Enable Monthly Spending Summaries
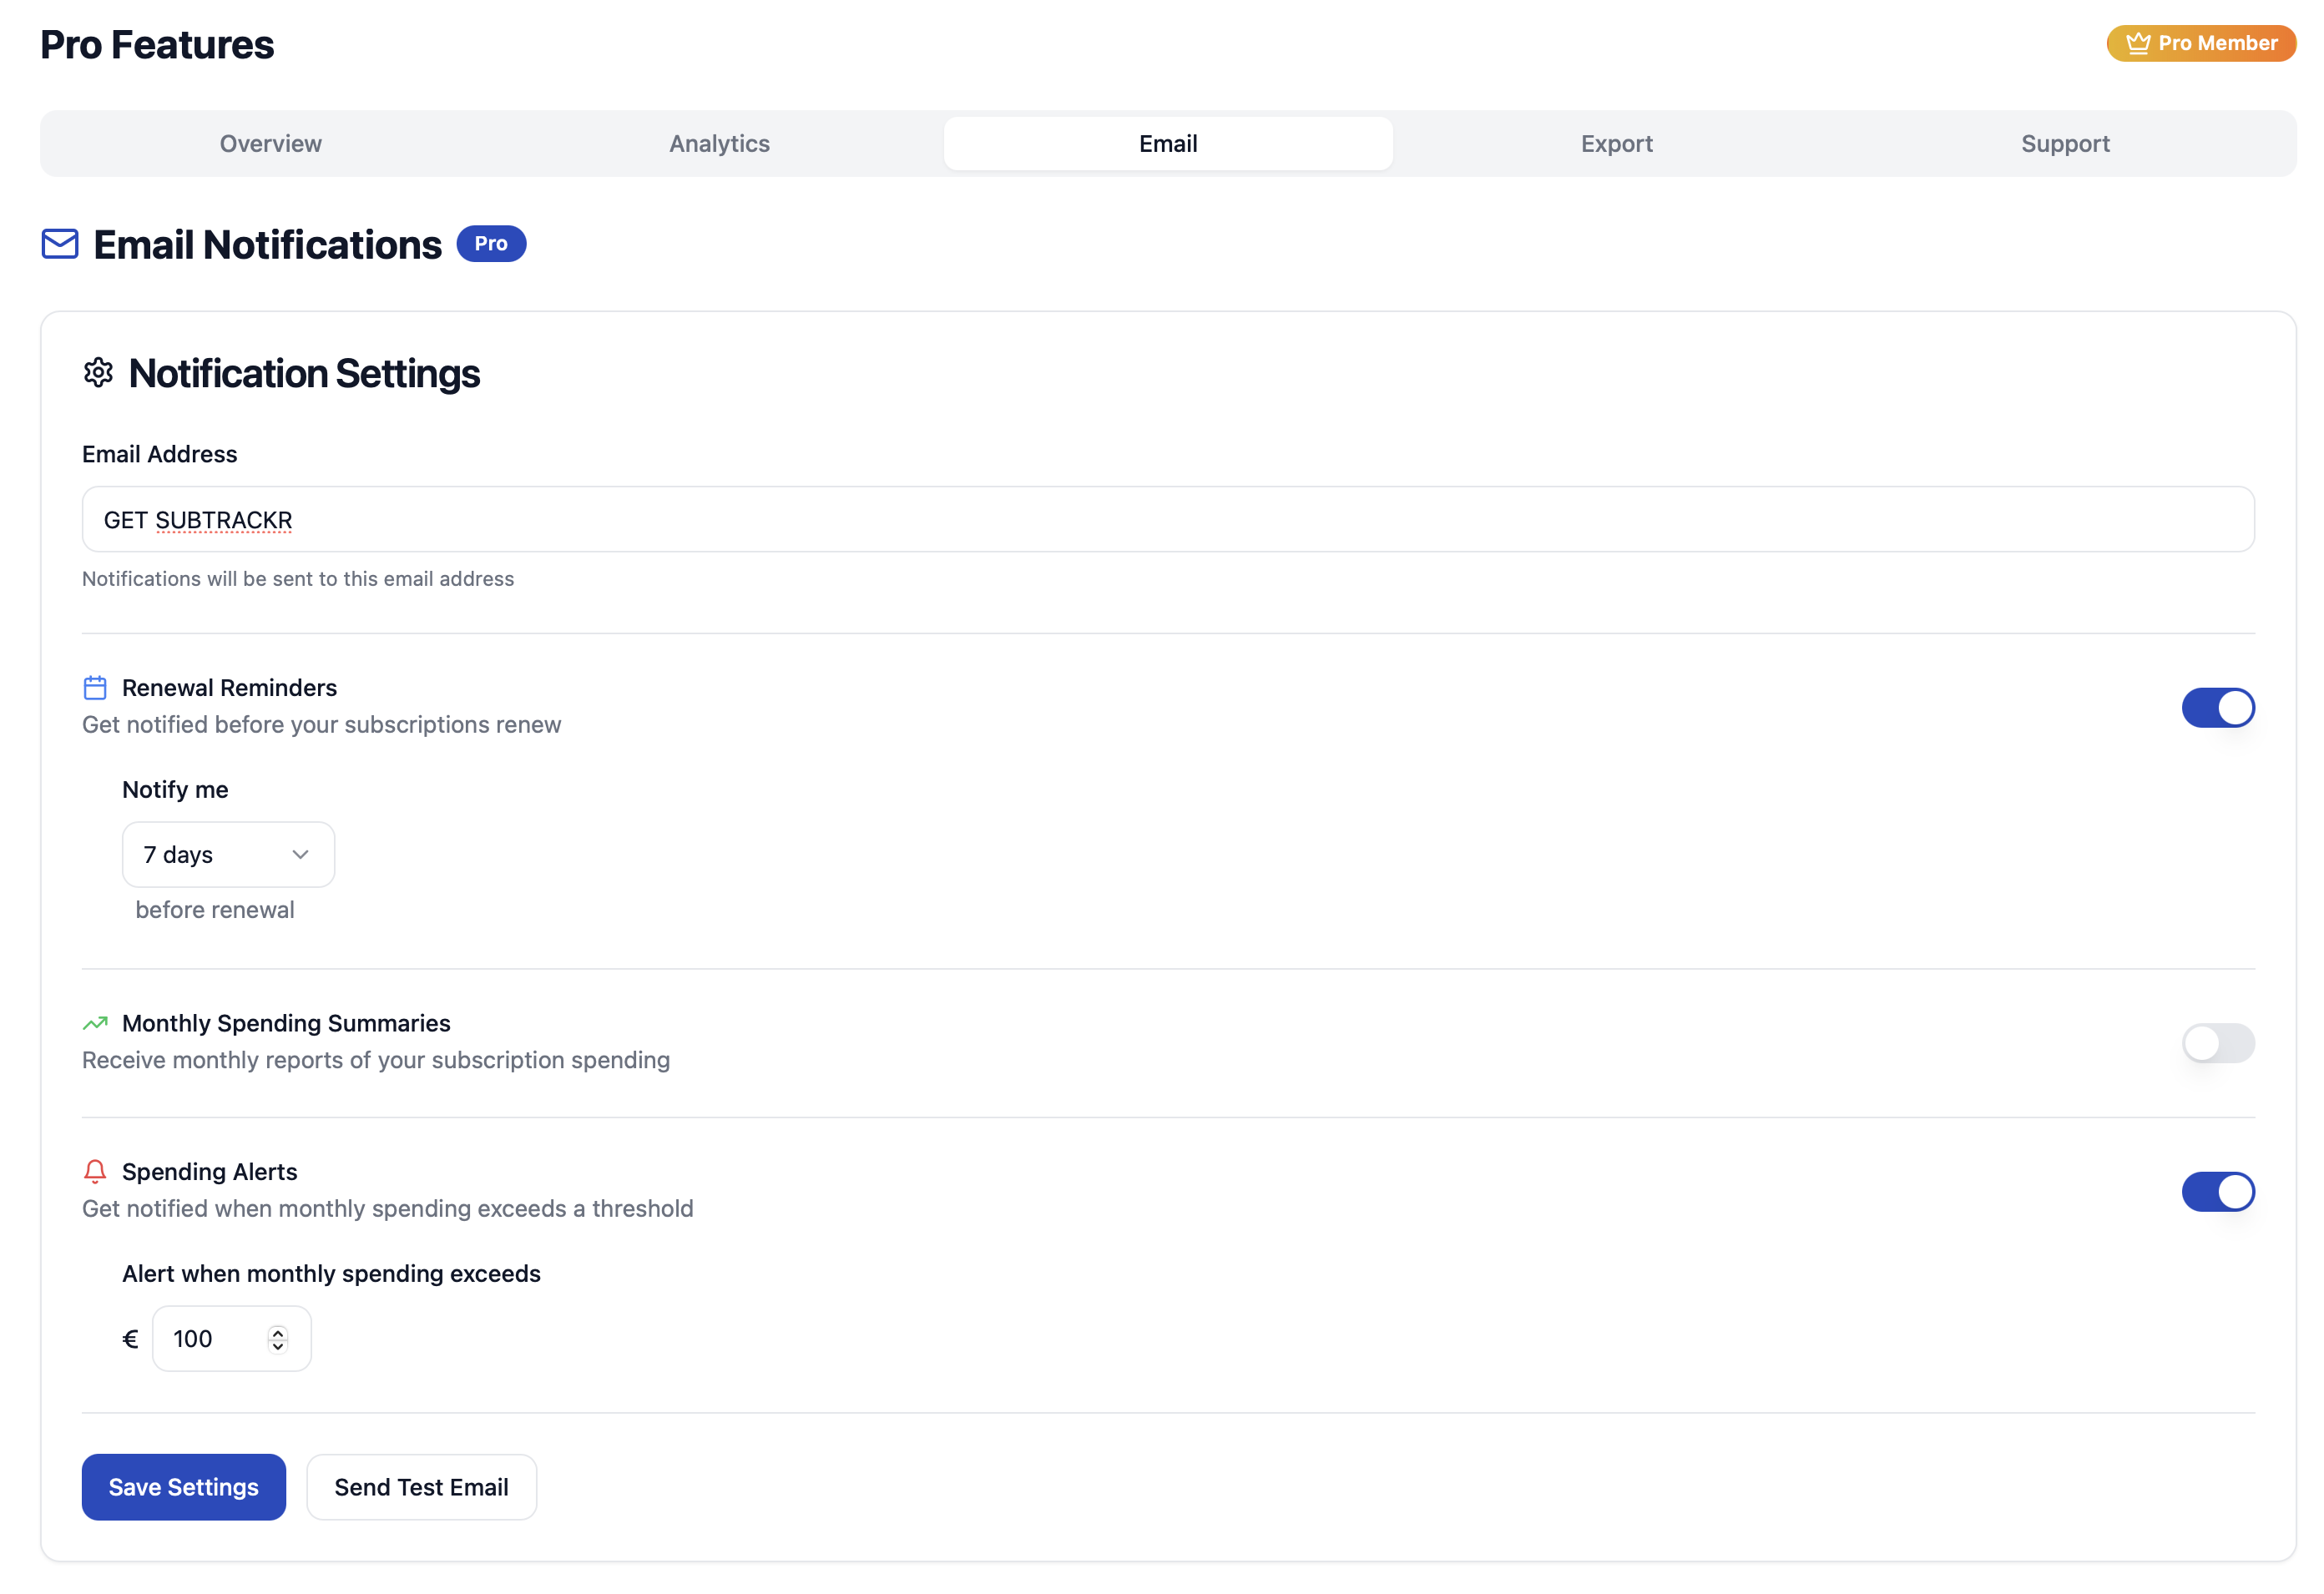 (x=2219, y=1043)
